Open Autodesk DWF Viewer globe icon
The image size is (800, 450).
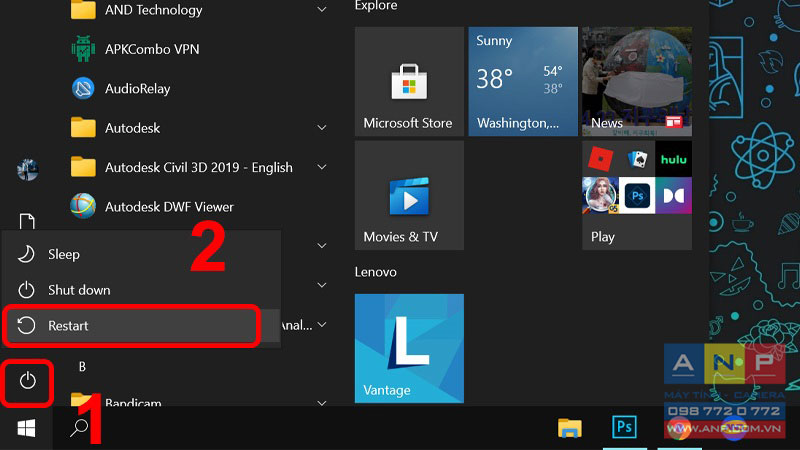click(x=83, y=206)
